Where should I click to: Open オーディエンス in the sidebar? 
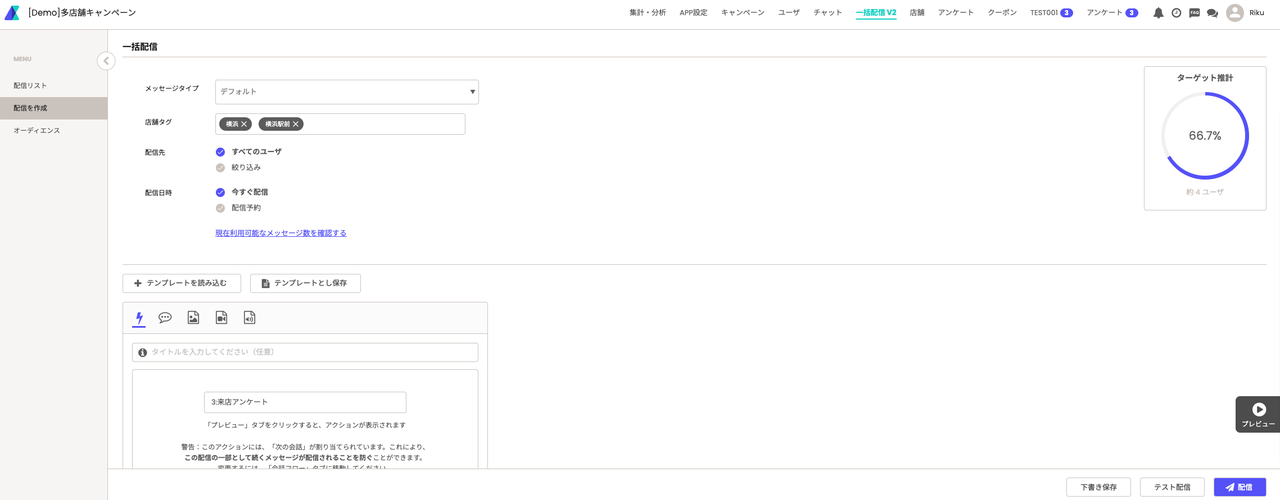click(x=37, y=130)
